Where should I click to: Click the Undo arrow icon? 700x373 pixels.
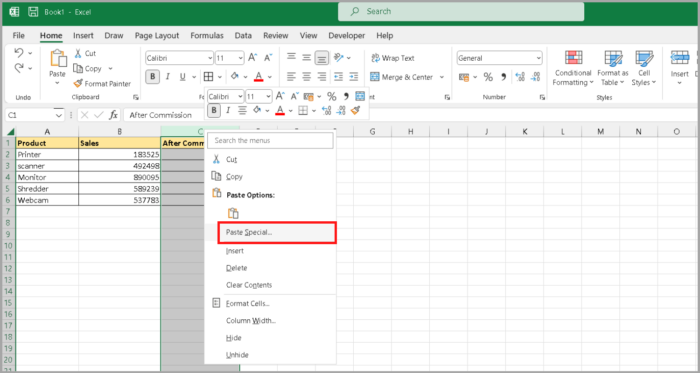coord(19,53)
